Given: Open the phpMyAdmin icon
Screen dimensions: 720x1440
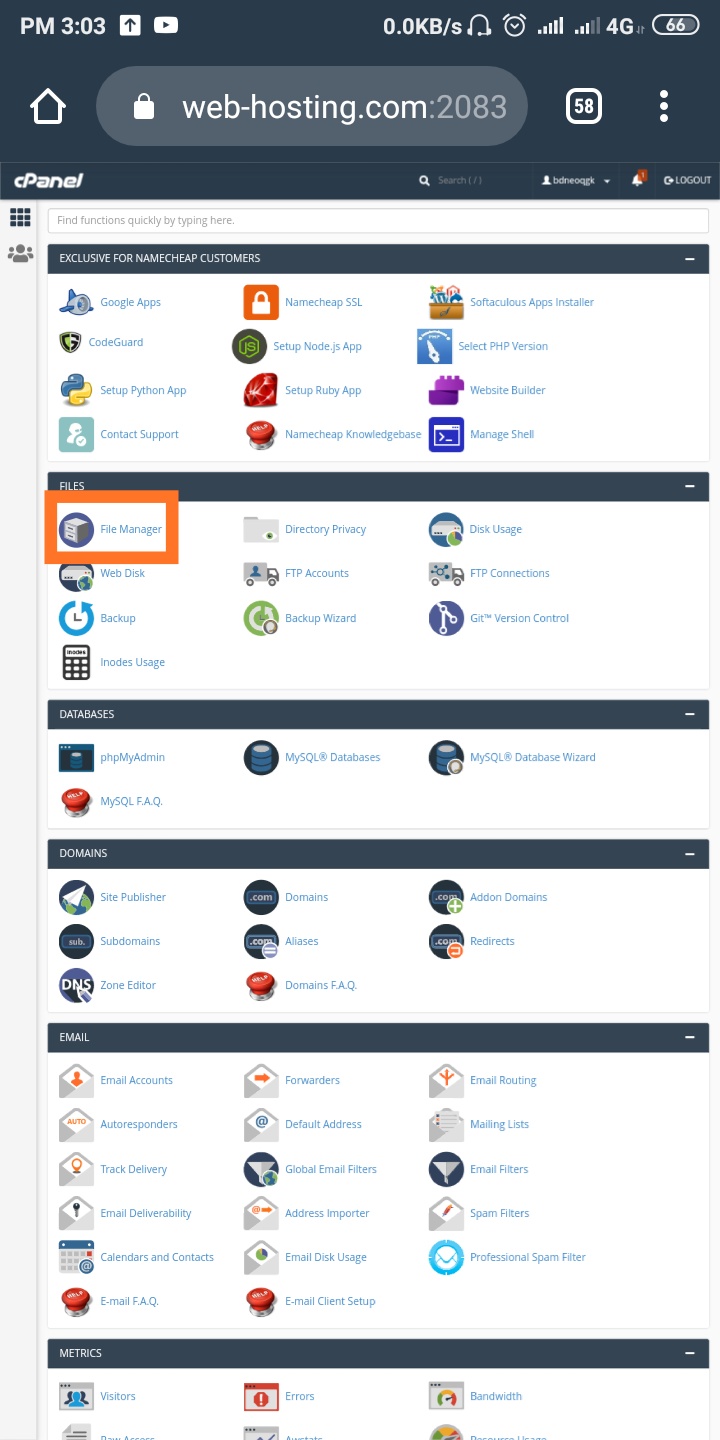Looking at the screenshot, I should (x=76, y=757).
